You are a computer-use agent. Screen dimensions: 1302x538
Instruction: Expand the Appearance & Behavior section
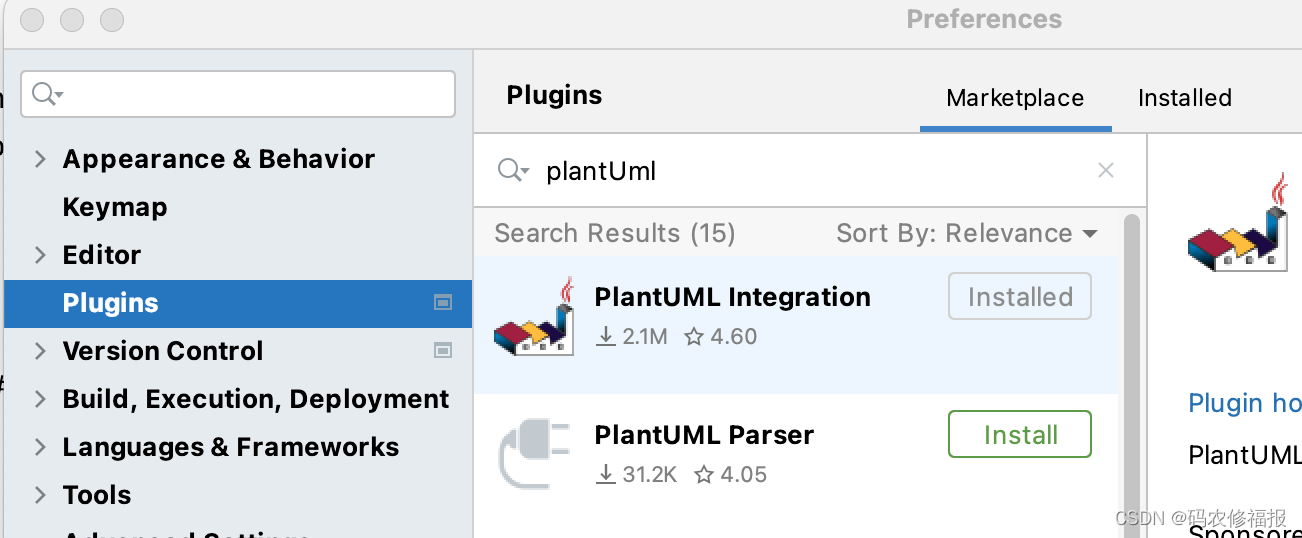pyautogui.click(x=40, y=159)
